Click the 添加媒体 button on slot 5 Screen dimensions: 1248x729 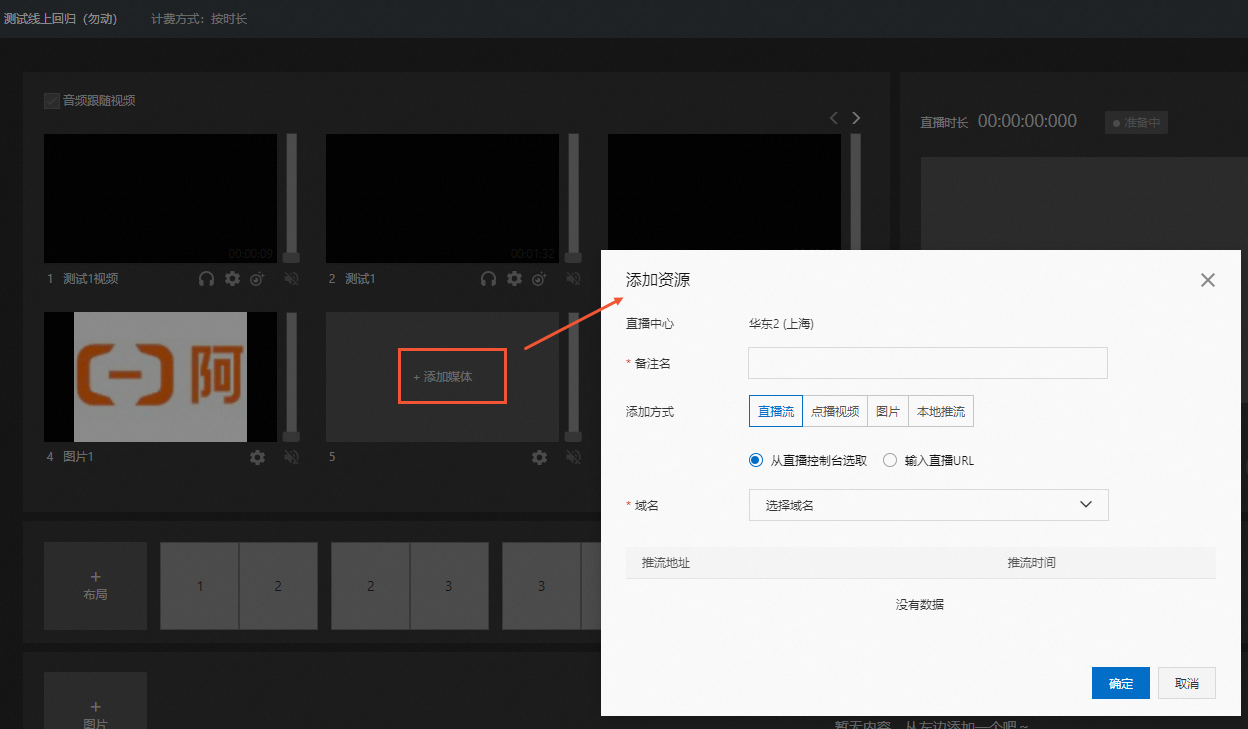(x=452, y=375)
